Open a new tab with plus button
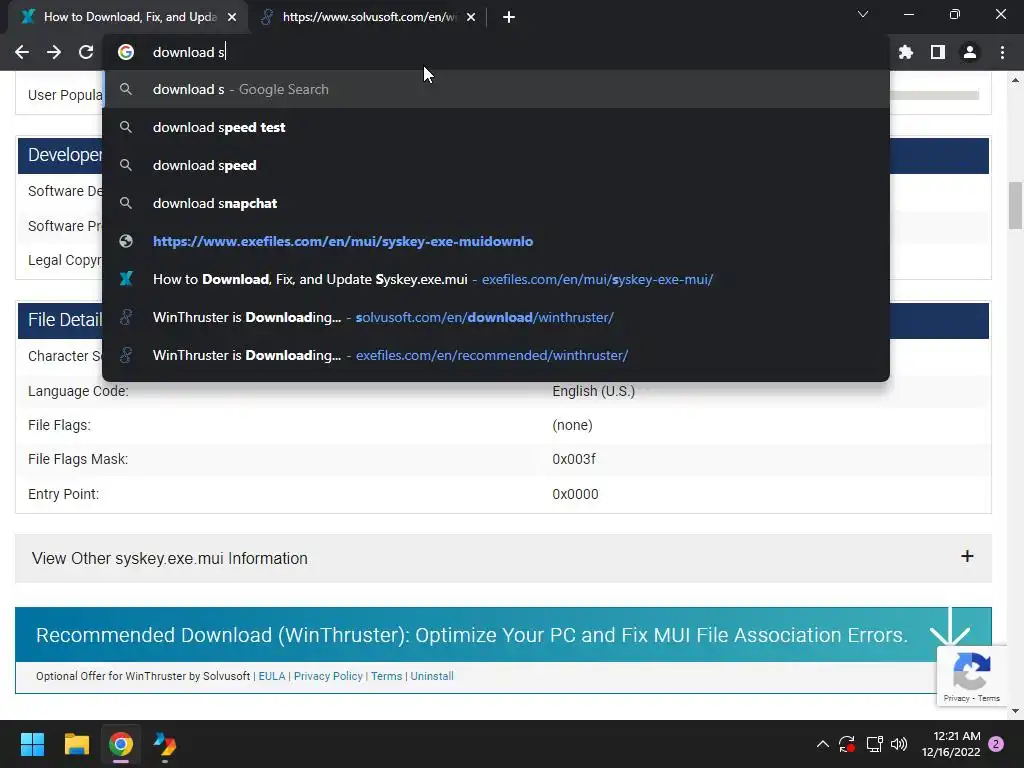 (x=509, y=17)
